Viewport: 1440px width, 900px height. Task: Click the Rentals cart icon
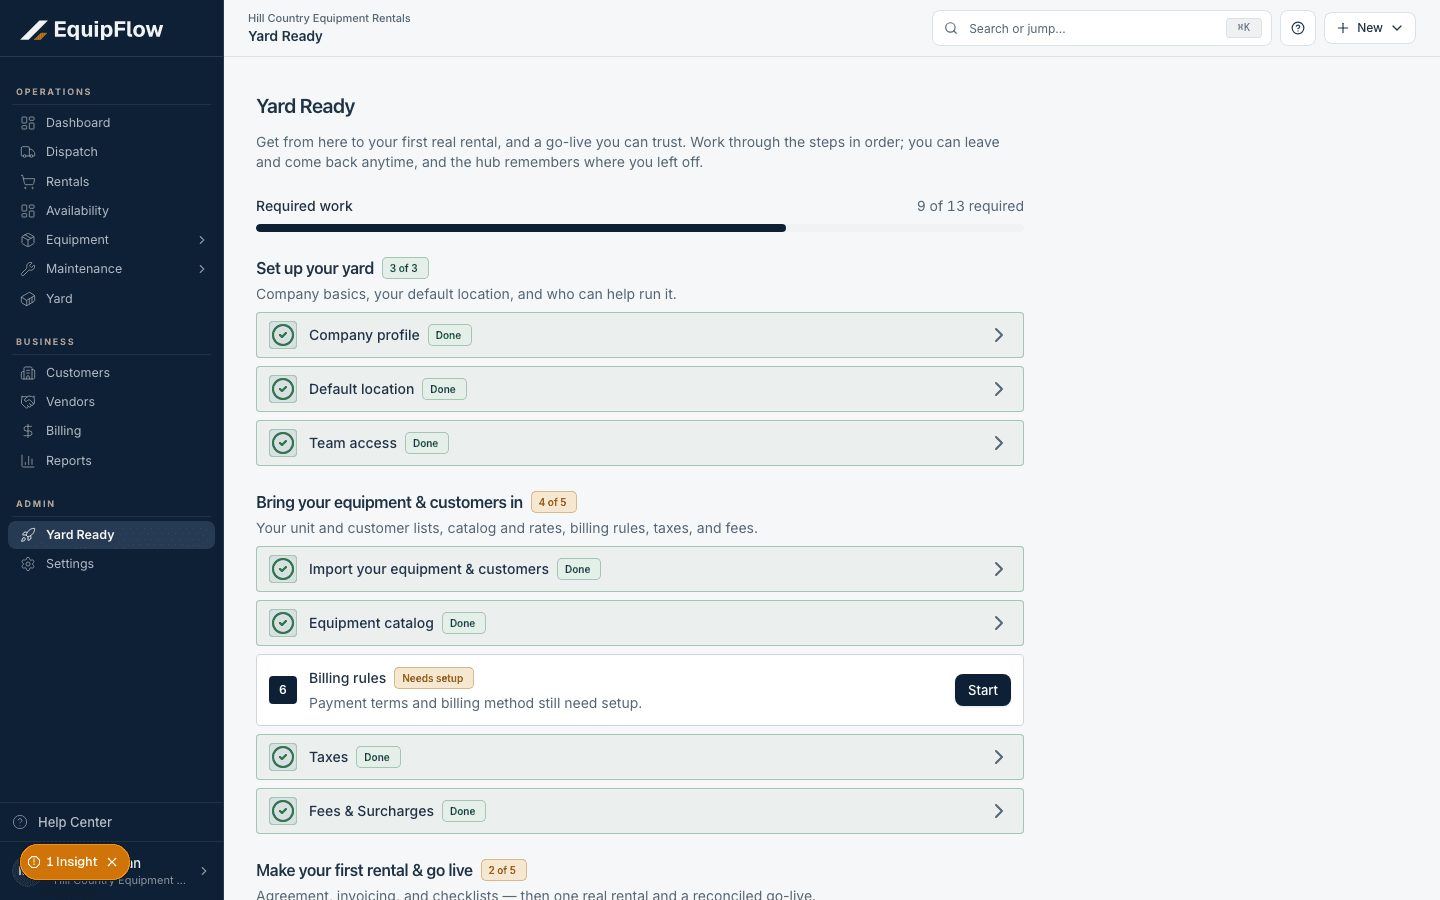point(28,182)
